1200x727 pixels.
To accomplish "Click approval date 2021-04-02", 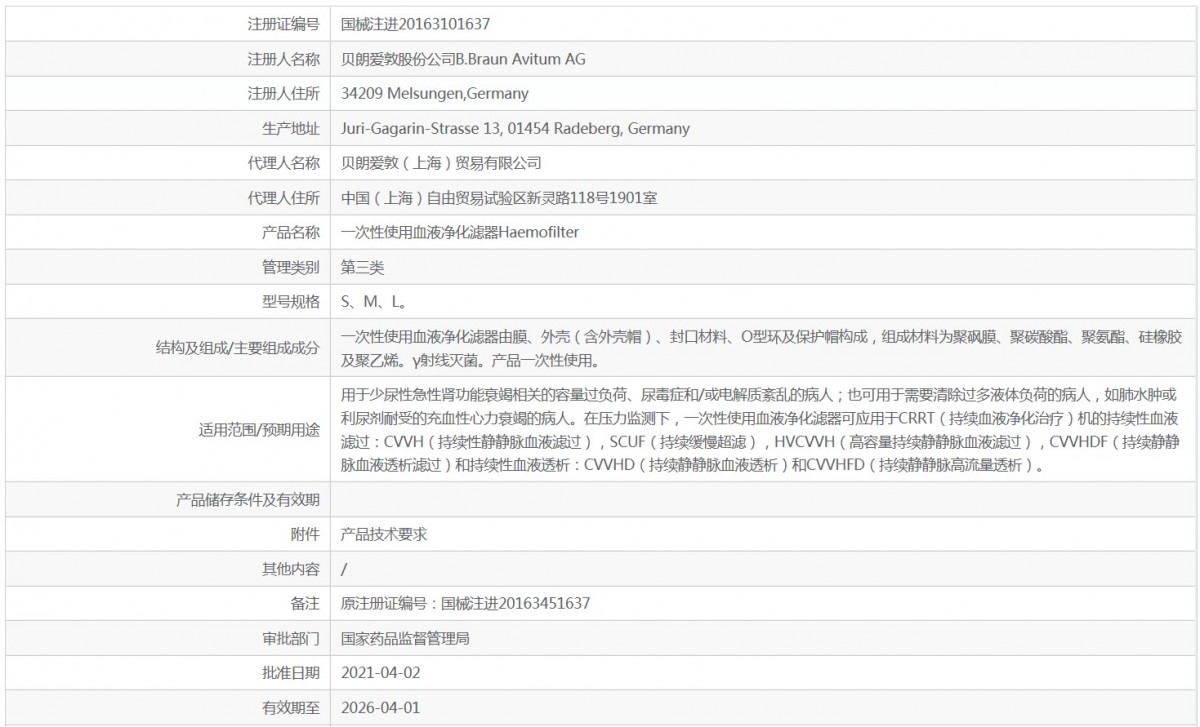I will pos(381,673).
